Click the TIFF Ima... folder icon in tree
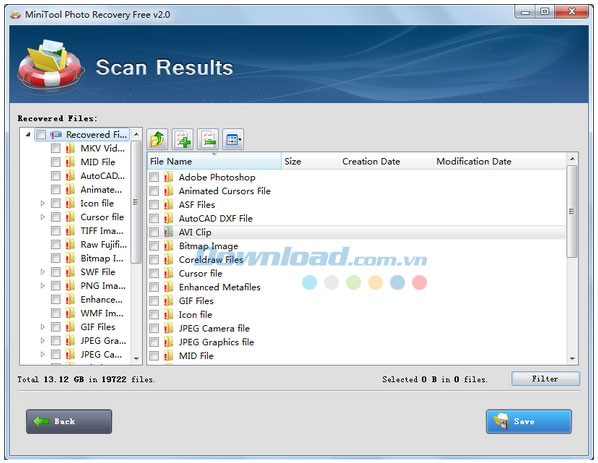This screenshot has width=598, height=463. [70, 231]
